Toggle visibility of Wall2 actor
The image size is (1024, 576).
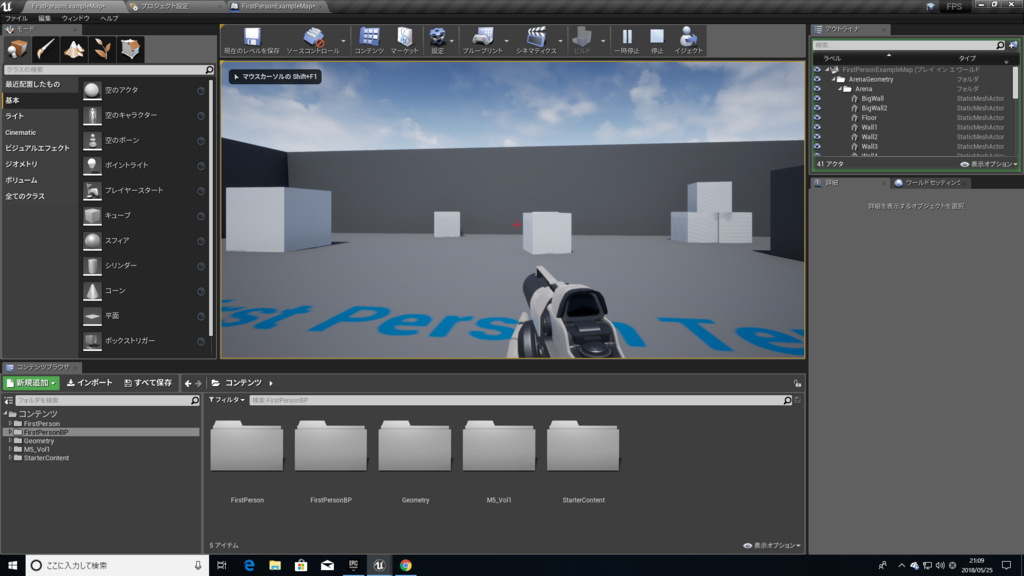pyautogui.click(x=817, y=136)
